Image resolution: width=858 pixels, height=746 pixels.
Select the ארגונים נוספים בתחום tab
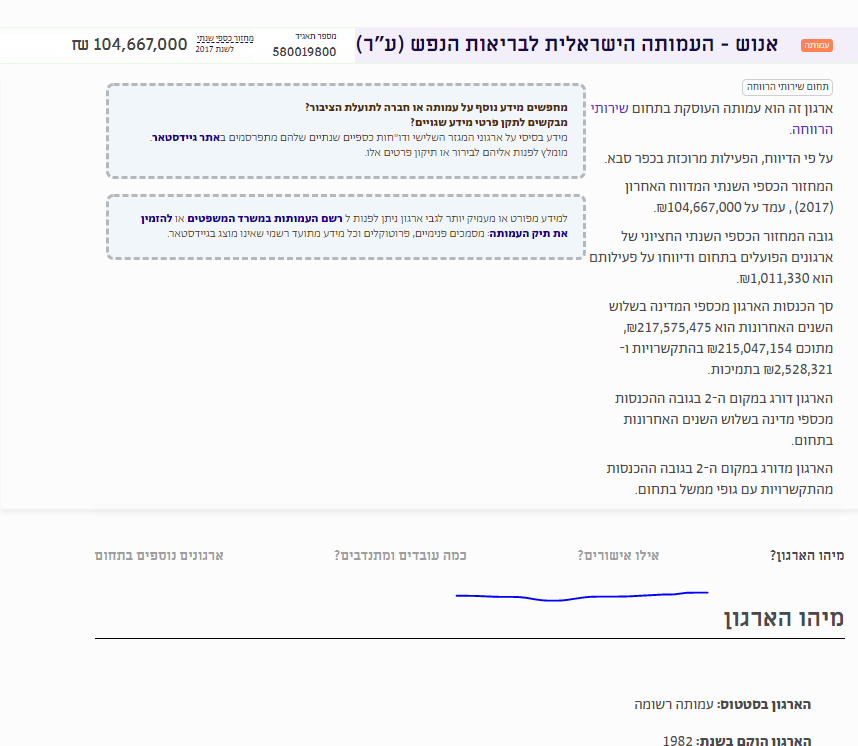pos(159,556)
